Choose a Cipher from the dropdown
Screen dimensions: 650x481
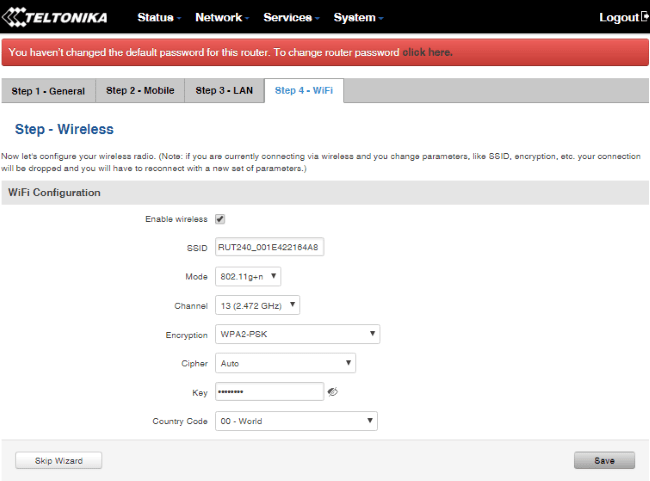[285, 363]
